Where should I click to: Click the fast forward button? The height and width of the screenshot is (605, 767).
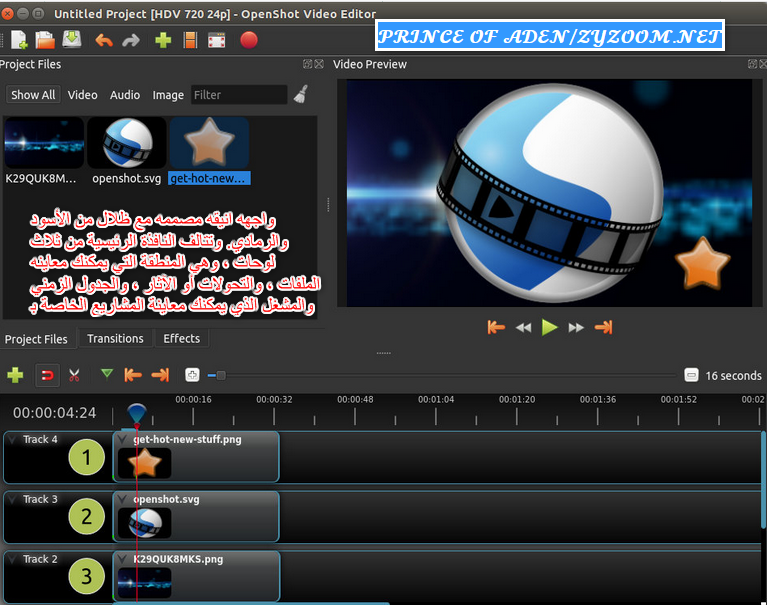click(x=576, y=328)
